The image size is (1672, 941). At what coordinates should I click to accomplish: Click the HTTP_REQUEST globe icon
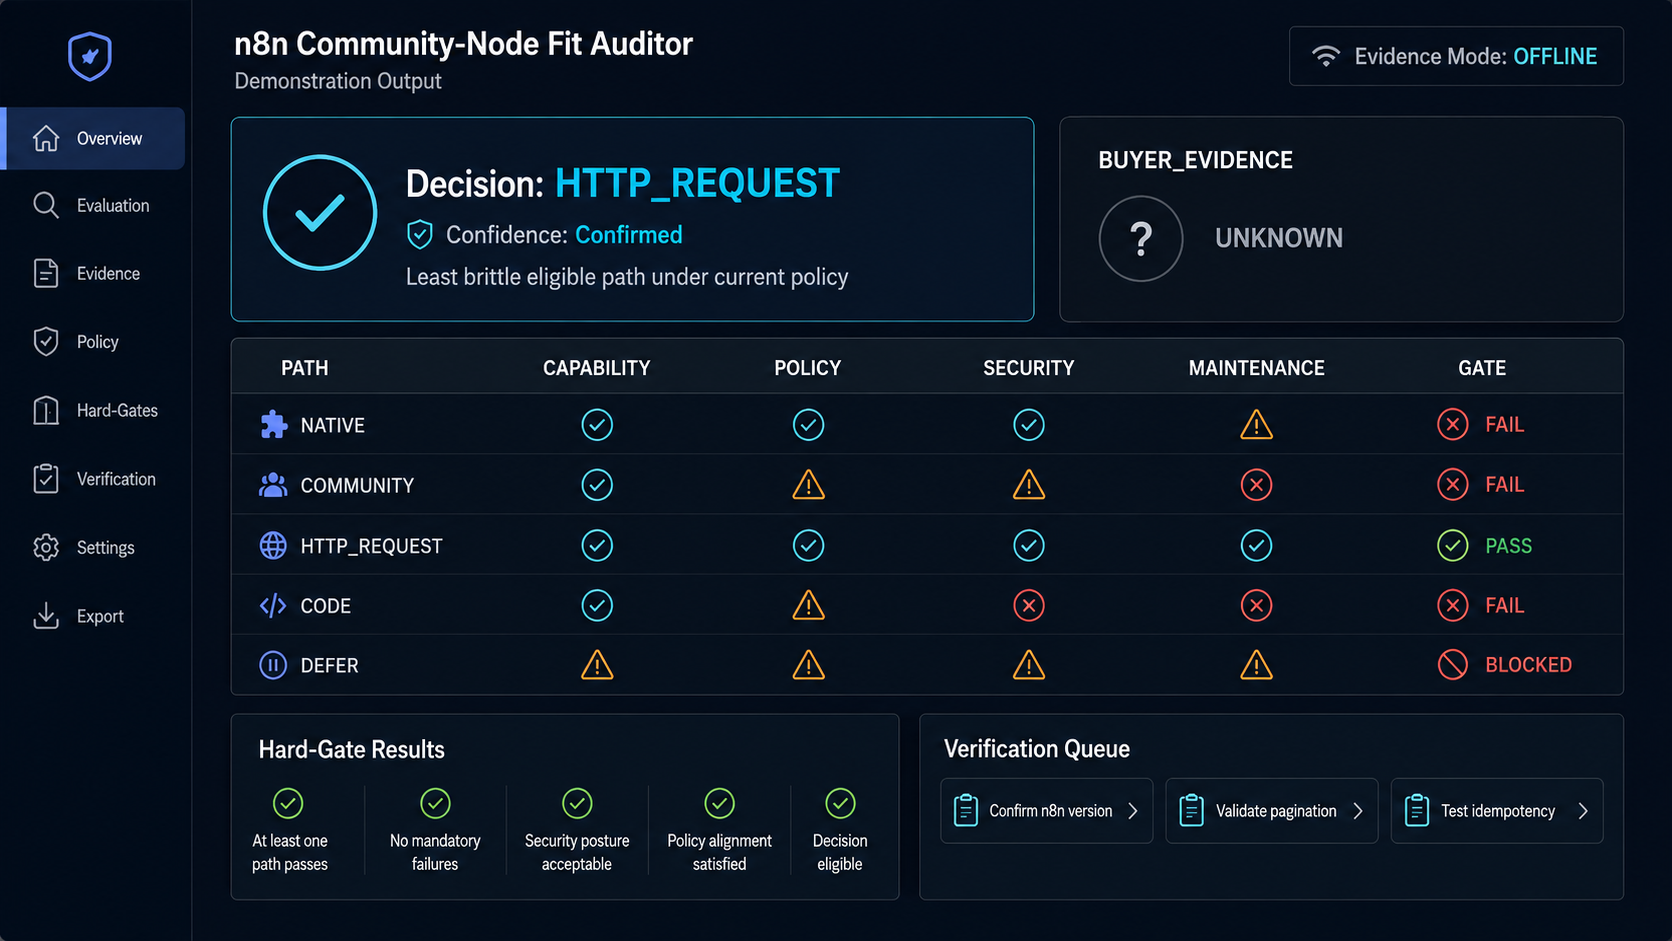pos(273,545)
